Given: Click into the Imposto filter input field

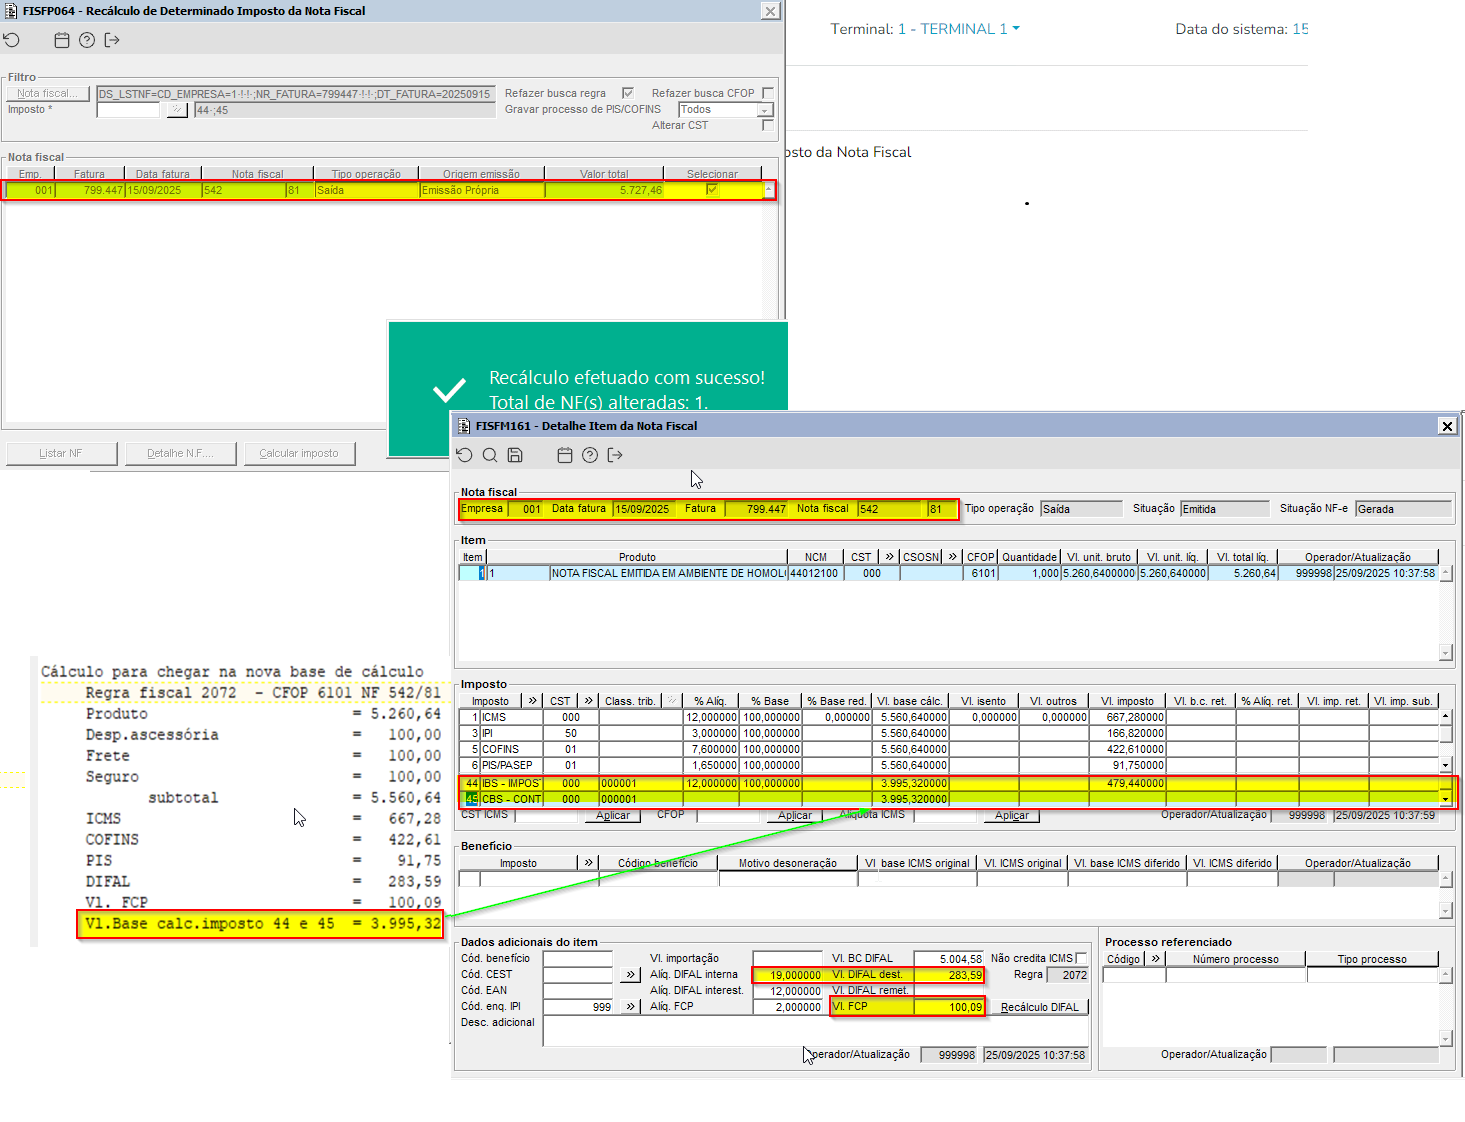Looking at the screenshot, I should [128, 110].
